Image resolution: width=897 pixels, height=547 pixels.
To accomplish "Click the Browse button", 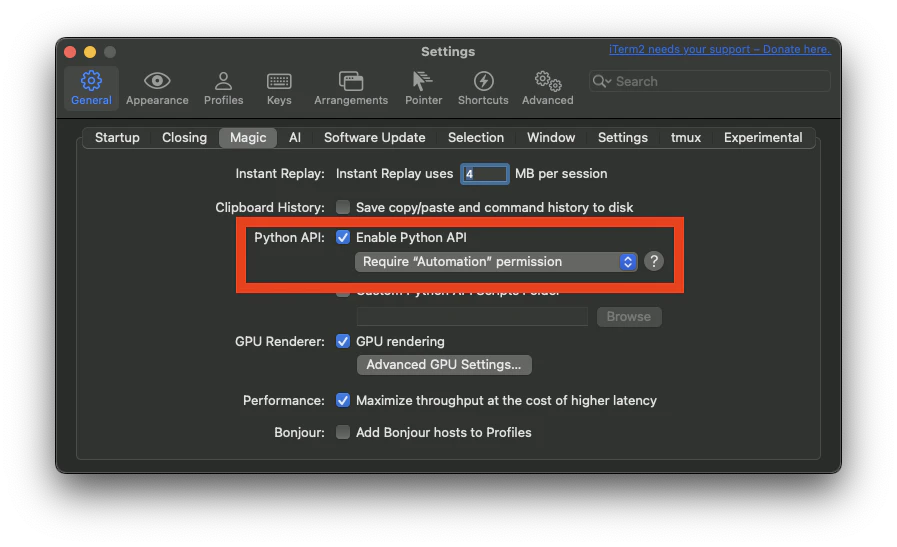I will click(x=629, y=317).
